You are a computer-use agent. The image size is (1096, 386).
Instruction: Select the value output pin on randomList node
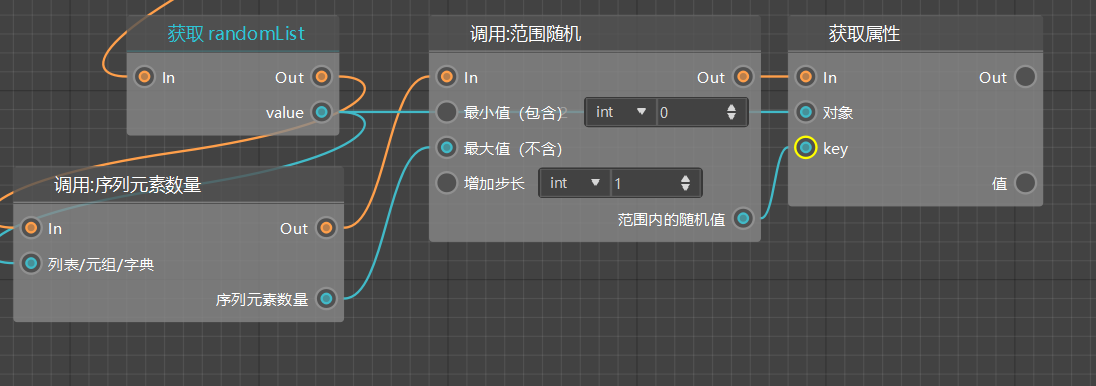point(322,112)
